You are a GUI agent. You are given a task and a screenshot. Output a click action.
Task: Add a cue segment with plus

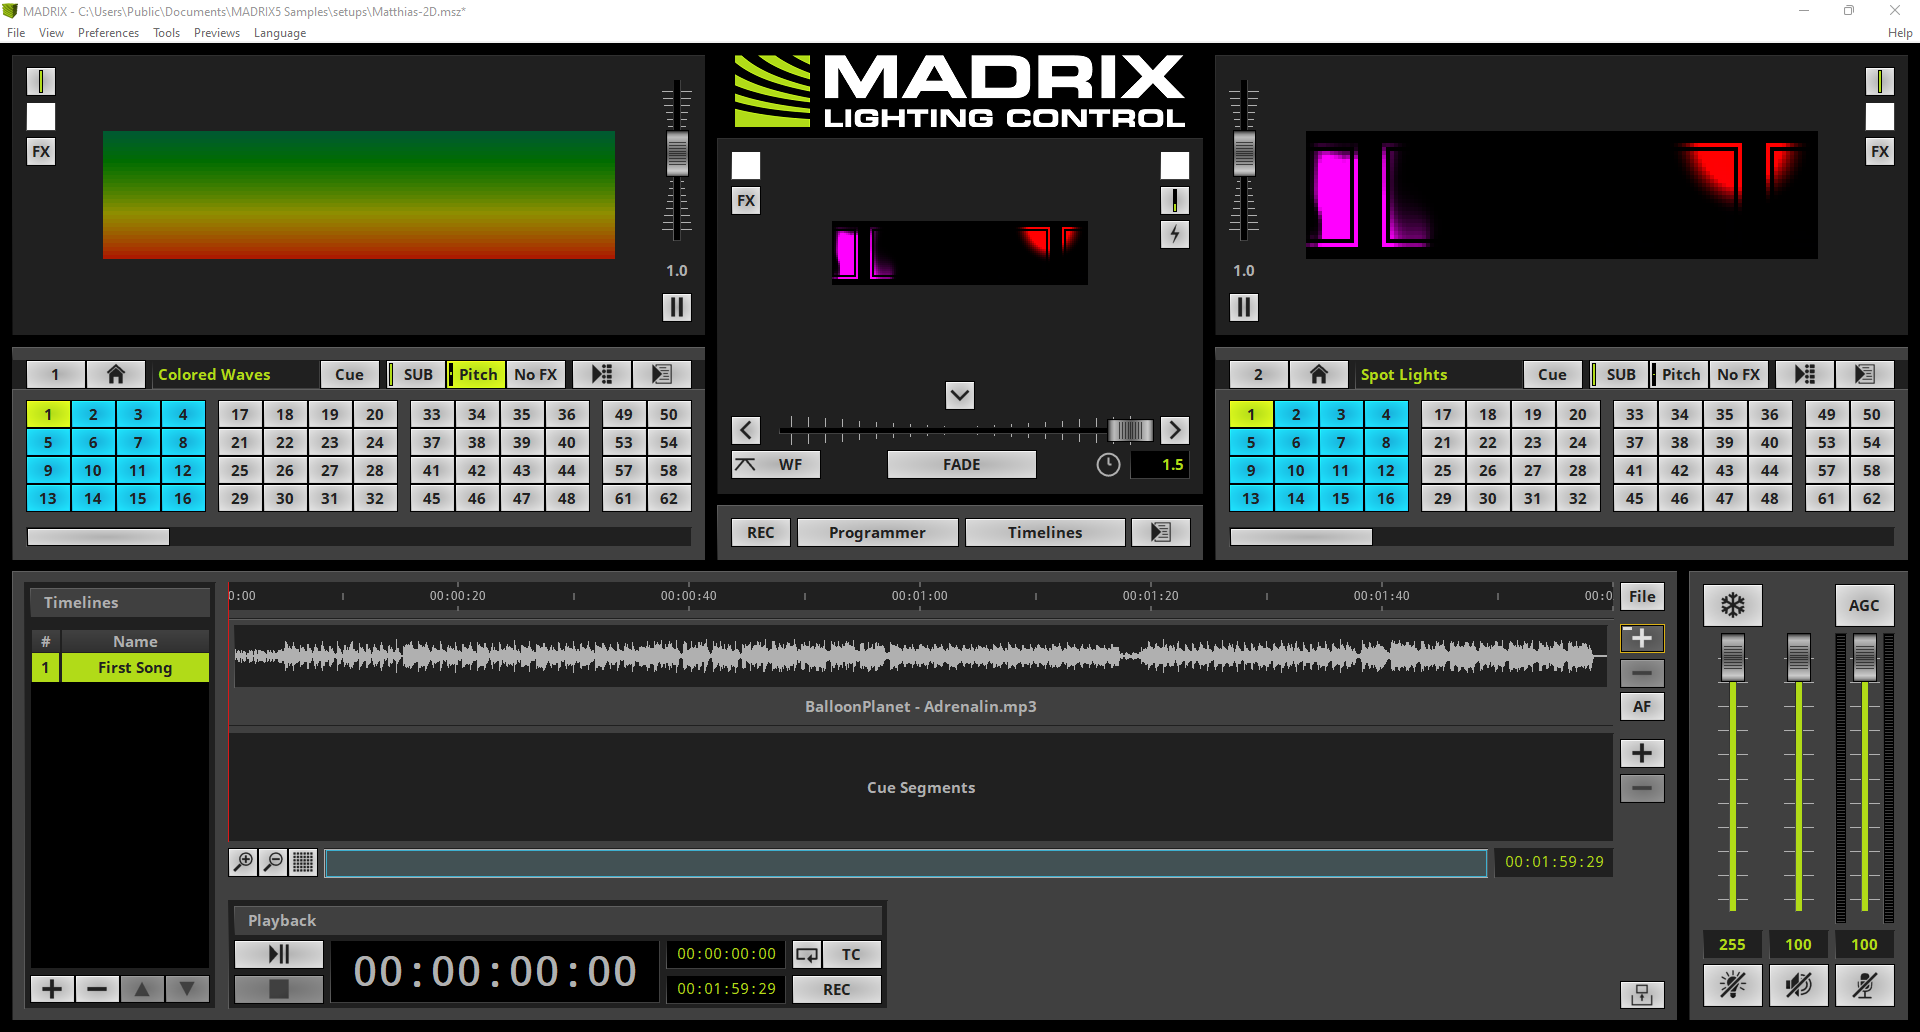point(1642,753)
